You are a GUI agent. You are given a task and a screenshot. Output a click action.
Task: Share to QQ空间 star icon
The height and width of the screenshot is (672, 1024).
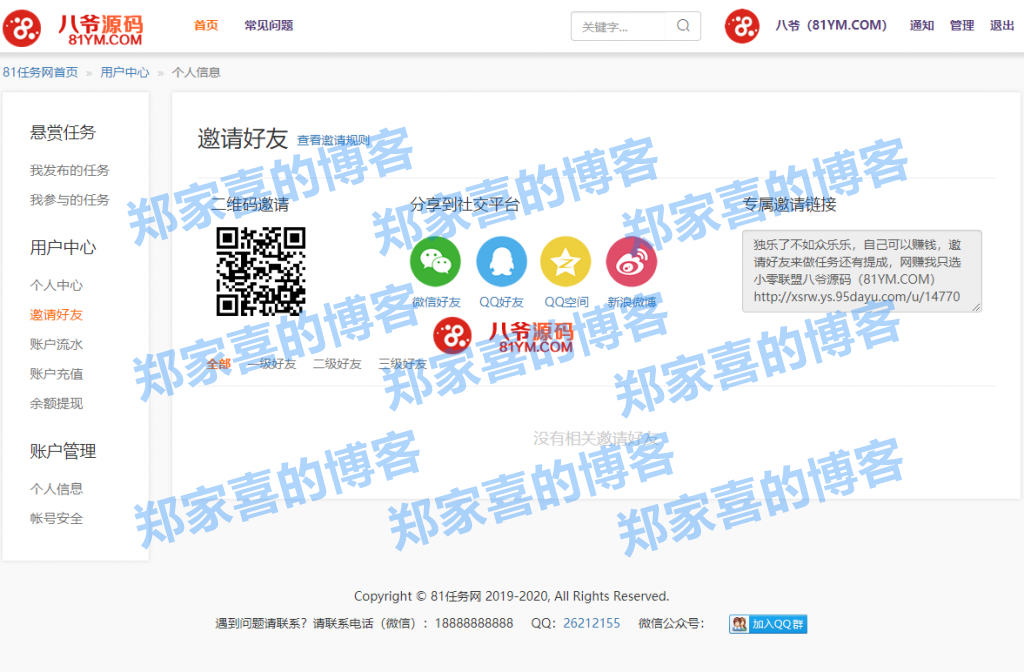point(566,261)
